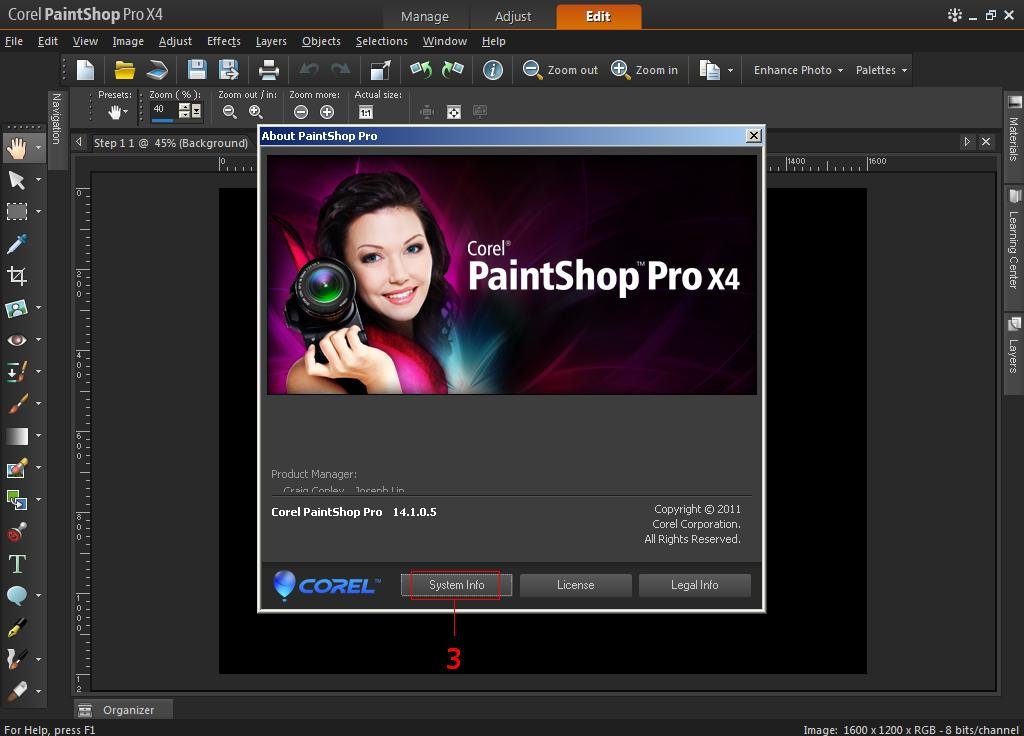Open the License dialog button
This screenshot has width=1024, height=736.
(x=575, y=585)
